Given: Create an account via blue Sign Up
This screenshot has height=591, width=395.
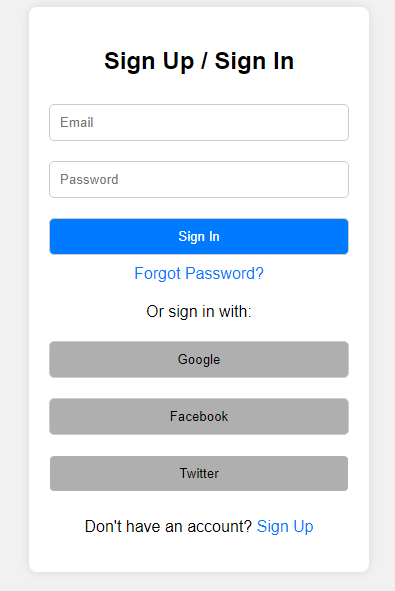Looking at the screenshot, I should coord(285,526).
